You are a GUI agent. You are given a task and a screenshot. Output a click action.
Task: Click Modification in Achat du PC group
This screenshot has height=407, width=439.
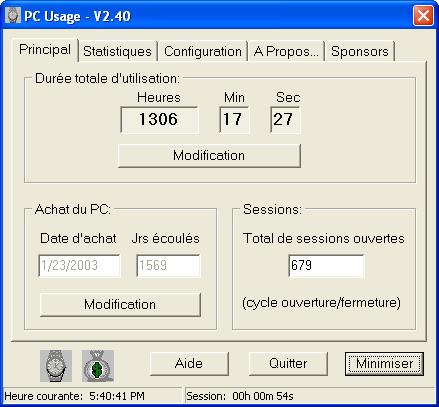[120, 304]
